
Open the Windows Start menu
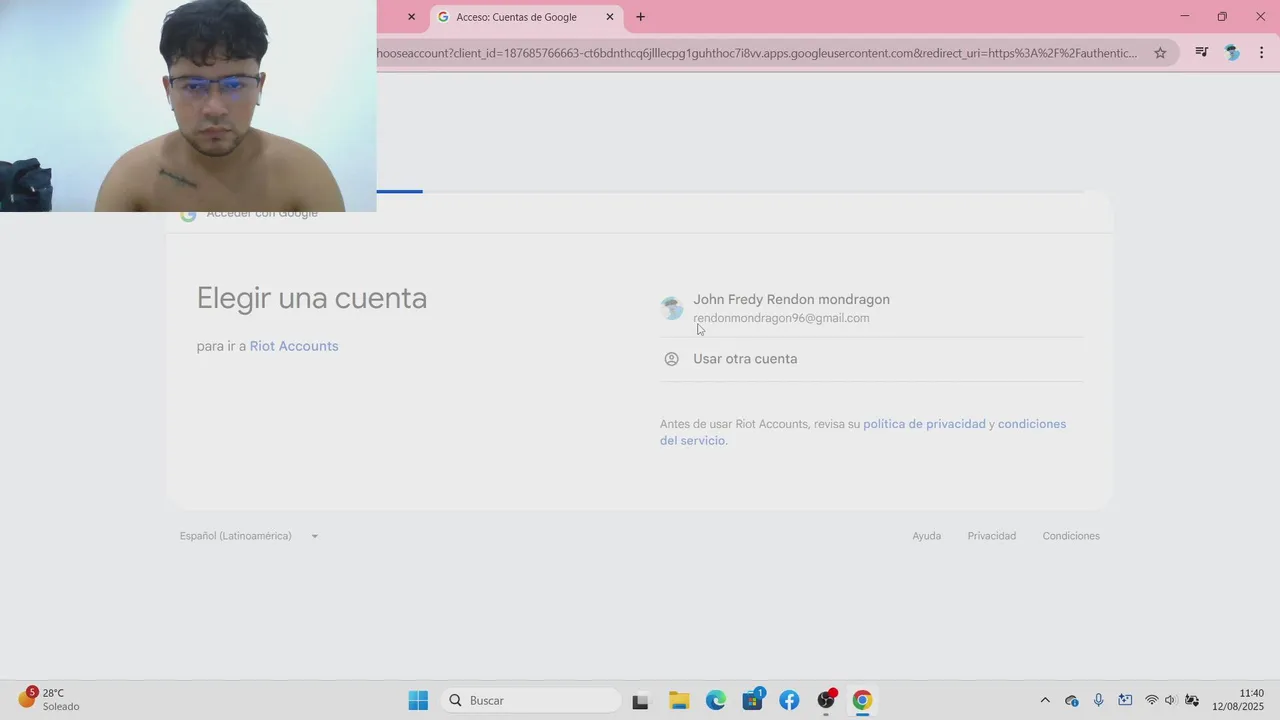[418, 700]
